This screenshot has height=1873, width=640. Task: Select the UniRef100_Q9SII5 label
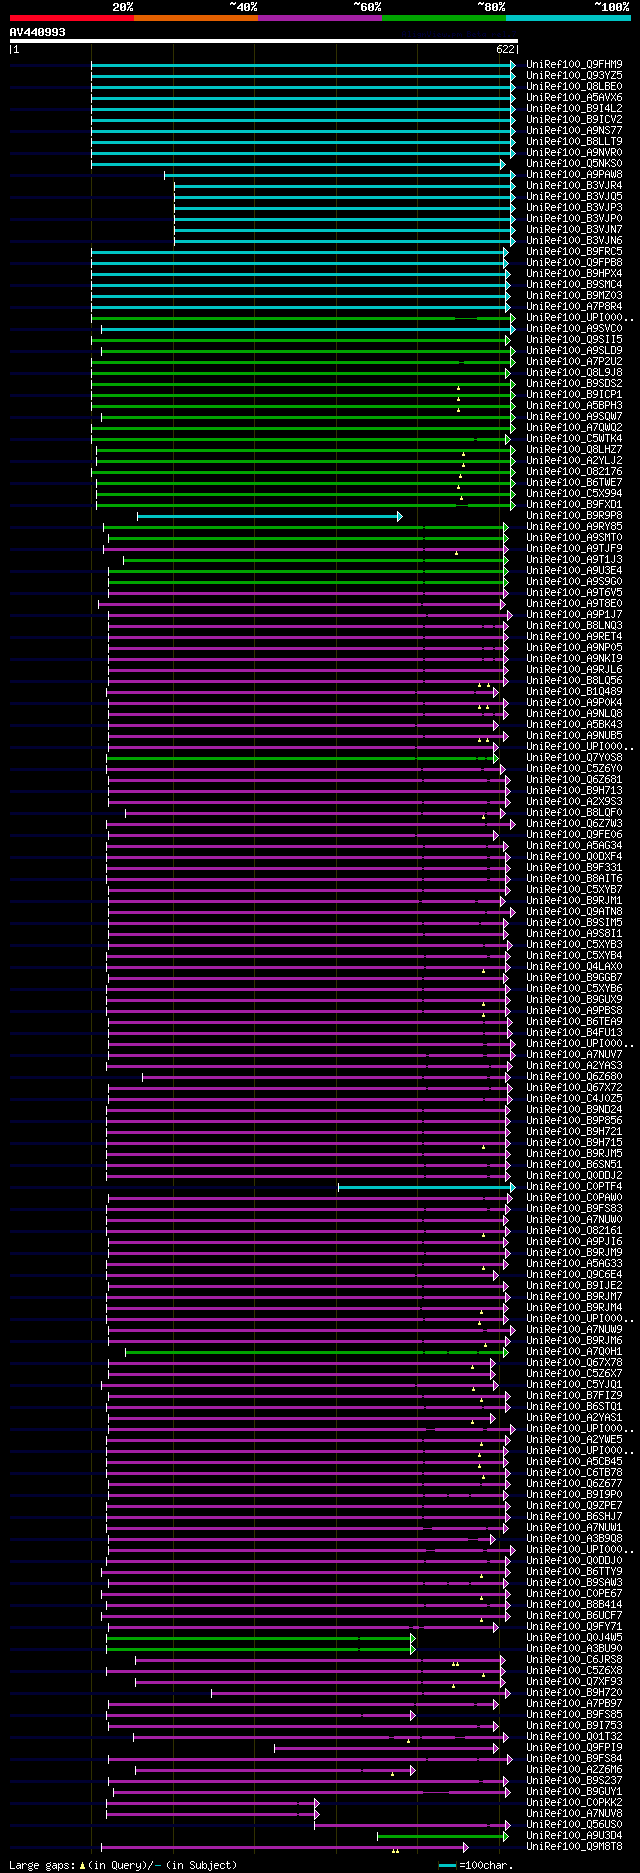coord(574,340)
